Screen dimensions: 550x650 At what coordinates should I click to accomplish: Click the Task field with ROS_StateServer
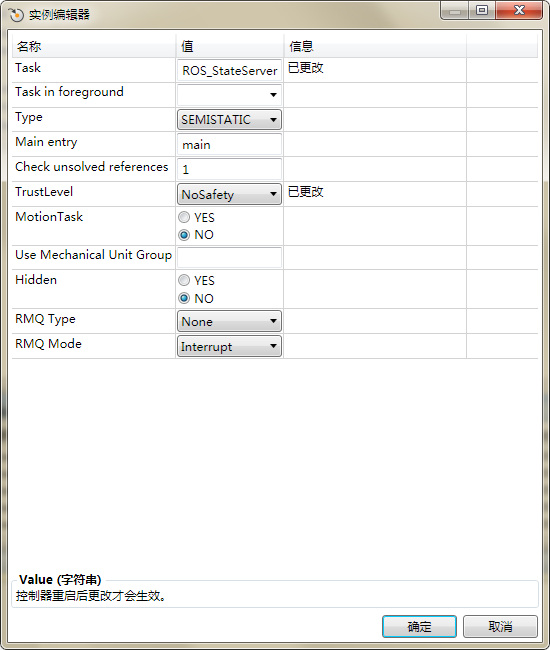pos(229,70)
